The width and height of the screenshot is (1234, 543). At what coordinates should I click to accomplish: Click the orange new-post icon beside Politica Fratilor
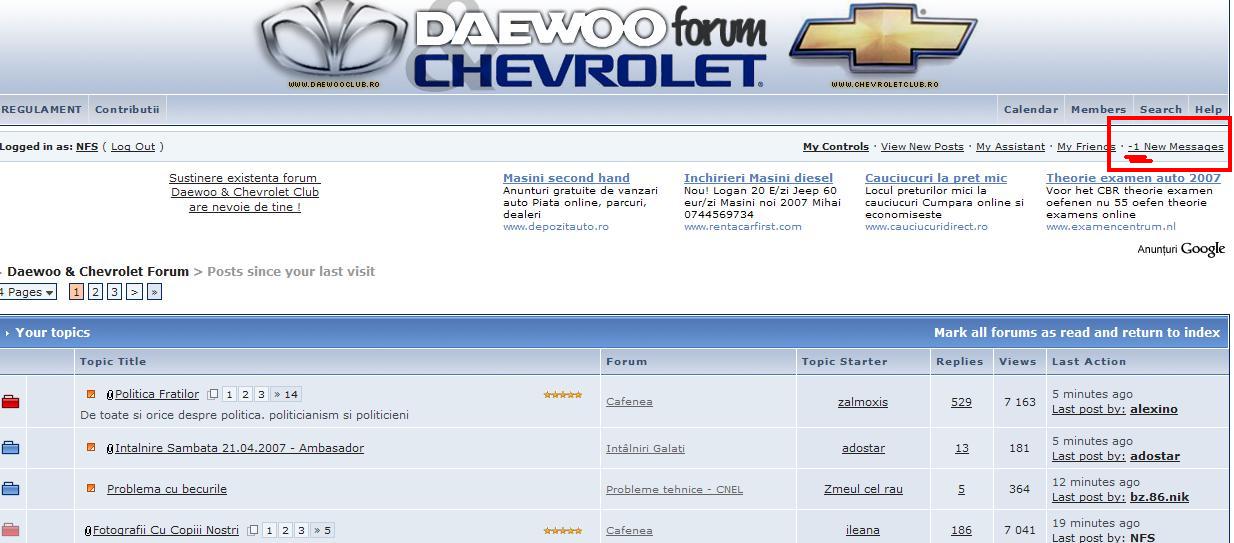(91, 394)
